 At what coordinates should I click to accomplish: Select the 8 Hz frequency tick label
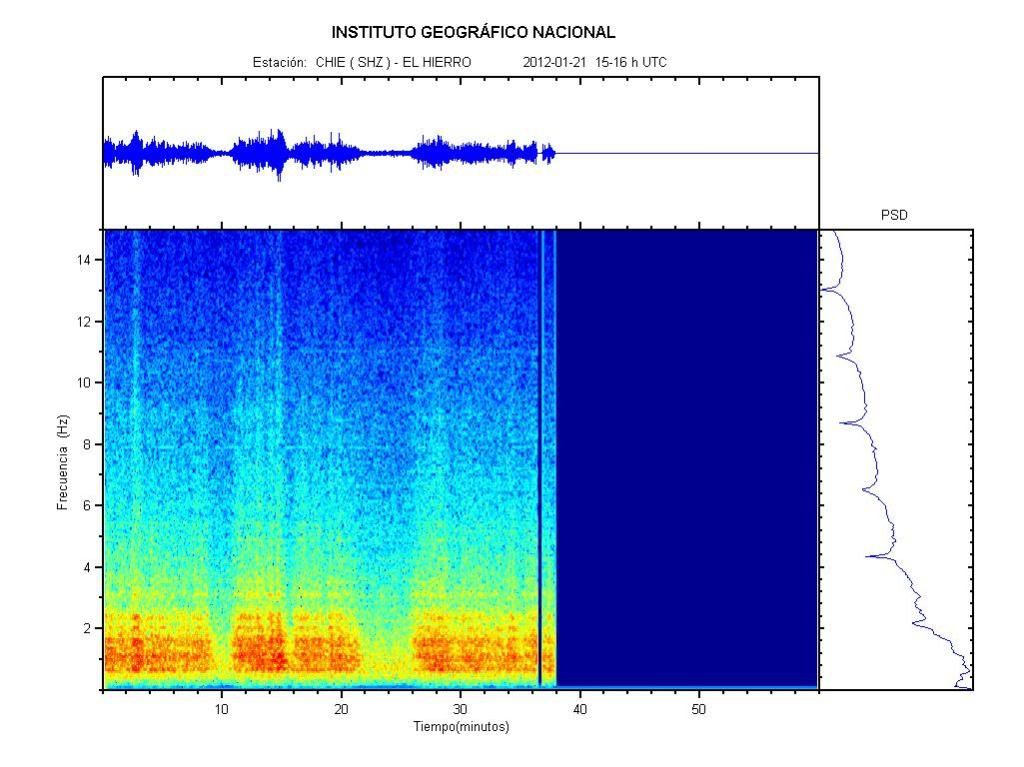pos(88,444)
